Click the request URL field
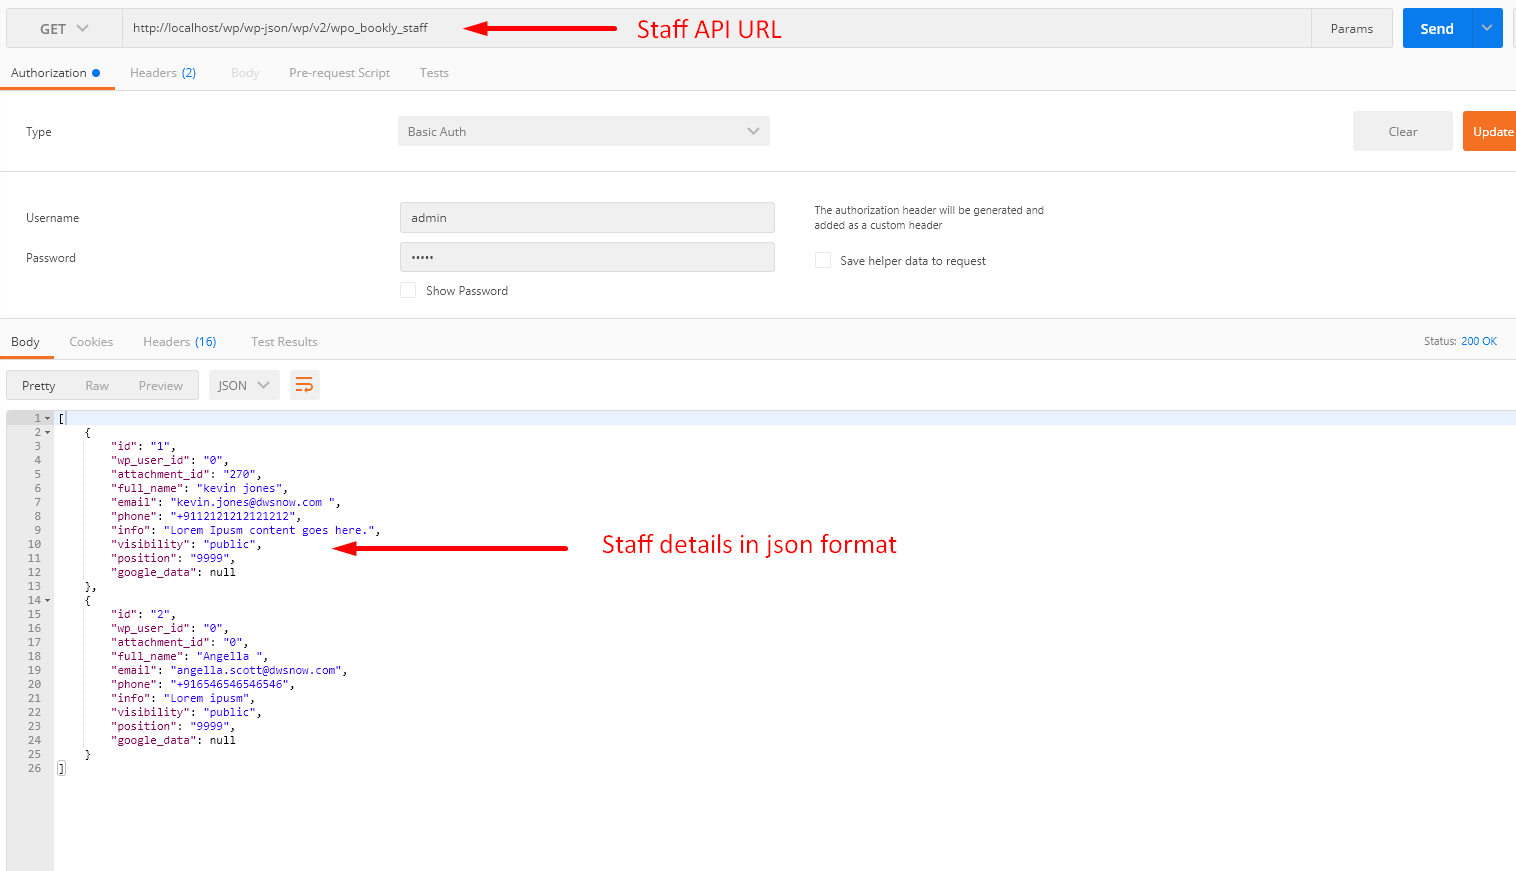The height and width of the screenshot is (871, 1516). pyautogui.click(x=716, y=28)
